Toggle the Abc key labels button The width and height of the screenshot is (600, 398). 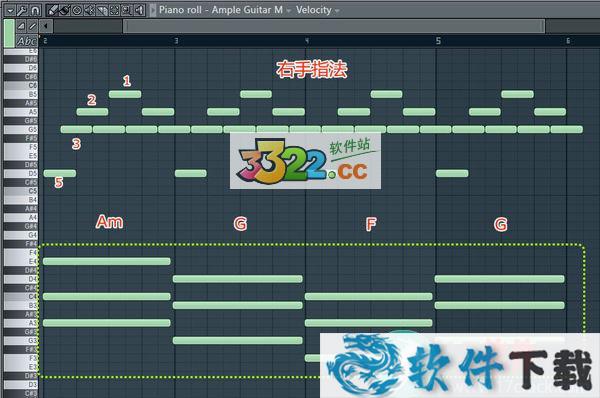click(26, 41)
